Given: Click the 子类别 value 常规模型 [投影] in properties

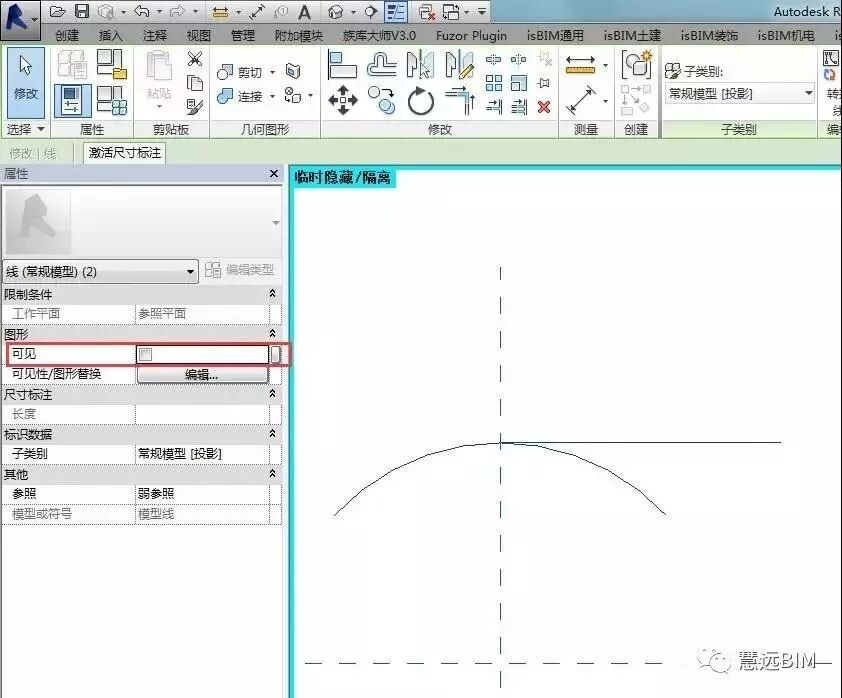Looking at the screenshot, I should click(202, 454).
